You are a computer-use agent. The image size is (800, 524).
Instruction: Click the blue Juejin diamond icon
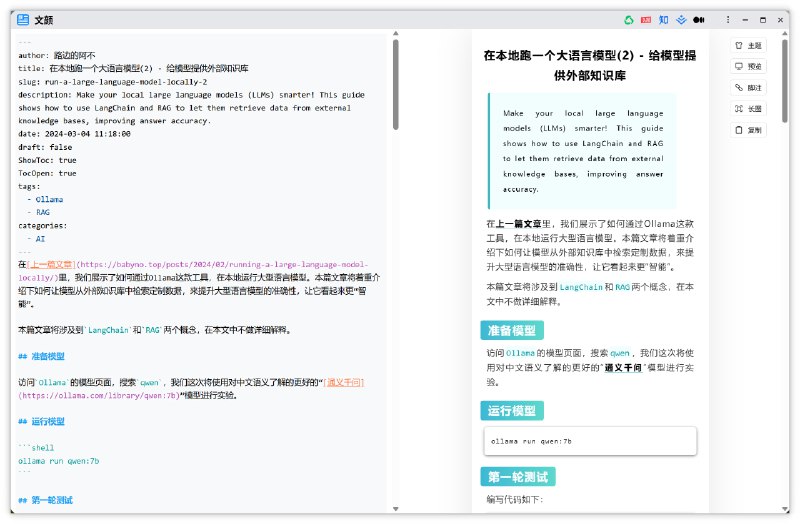682,19
